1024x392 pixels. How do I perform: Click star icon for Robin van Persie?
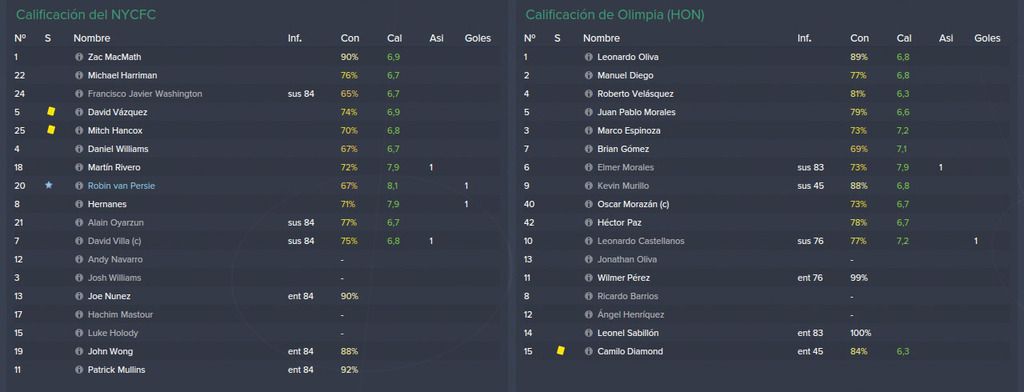pos(48,186)
